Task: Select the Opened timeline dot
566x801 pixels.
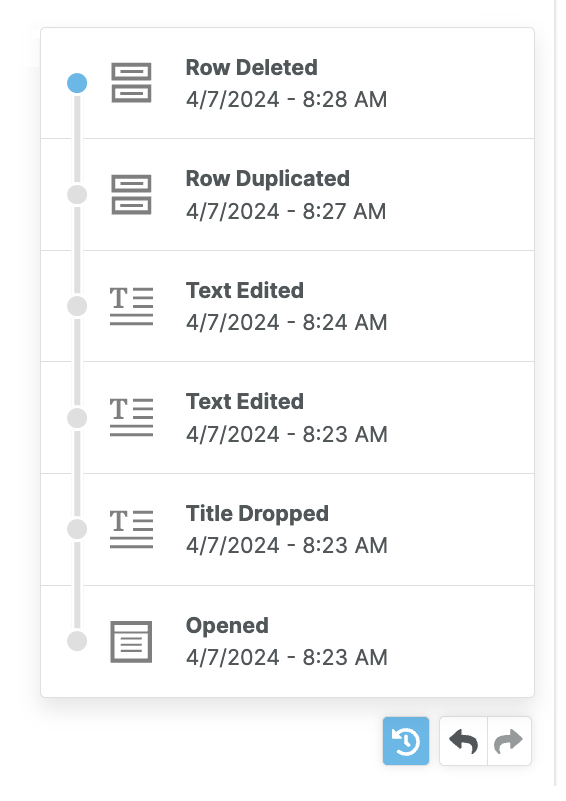Action: click(x=77, y=641)
